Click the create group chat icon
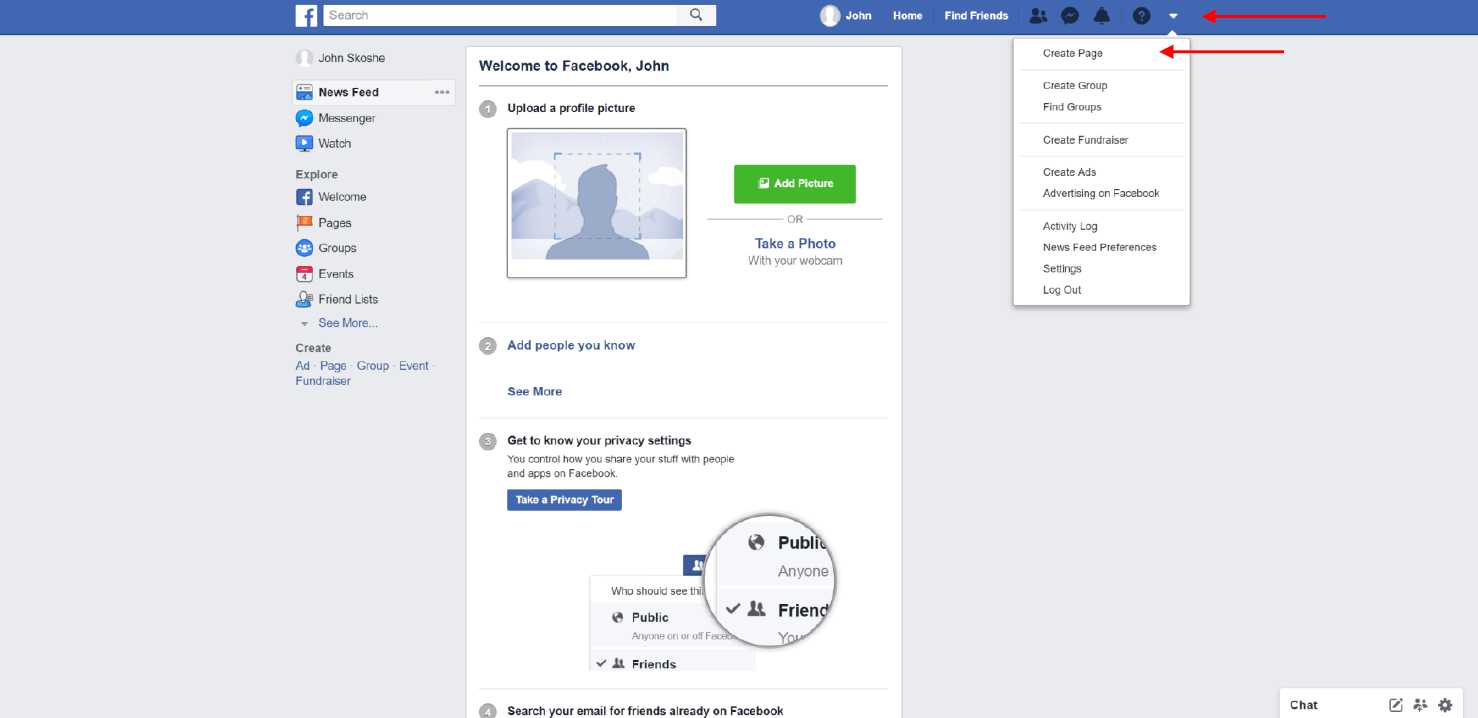 point(1420,705)
